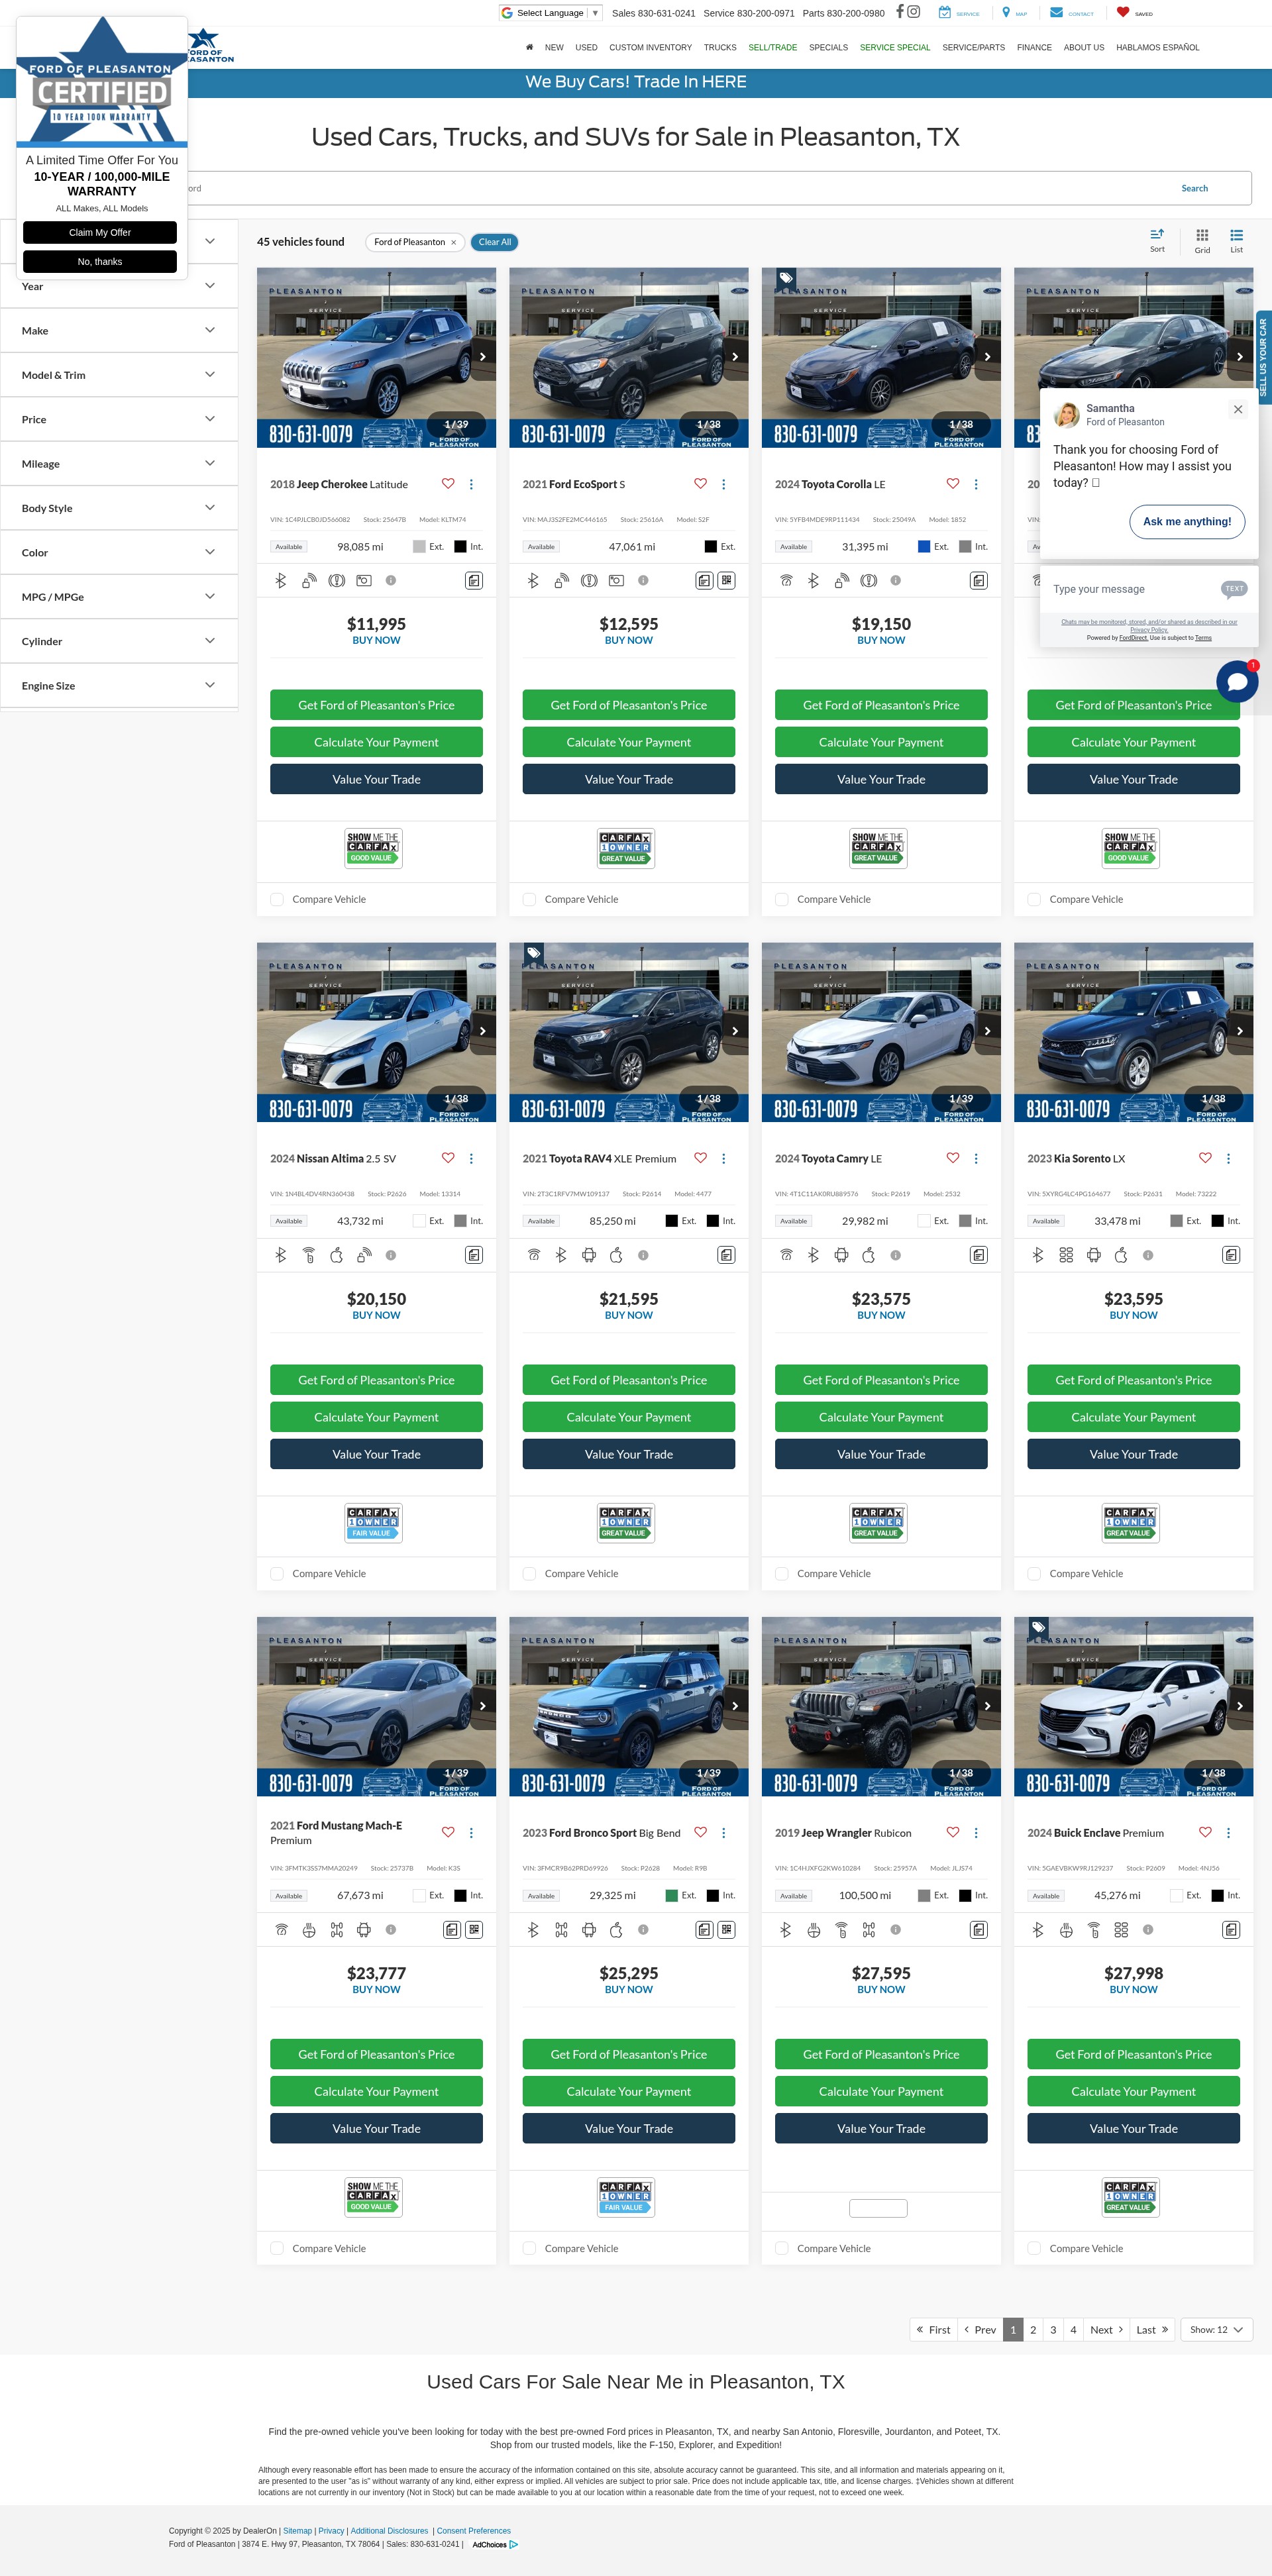Open the blue chat bubble icon

[1237, 682]
